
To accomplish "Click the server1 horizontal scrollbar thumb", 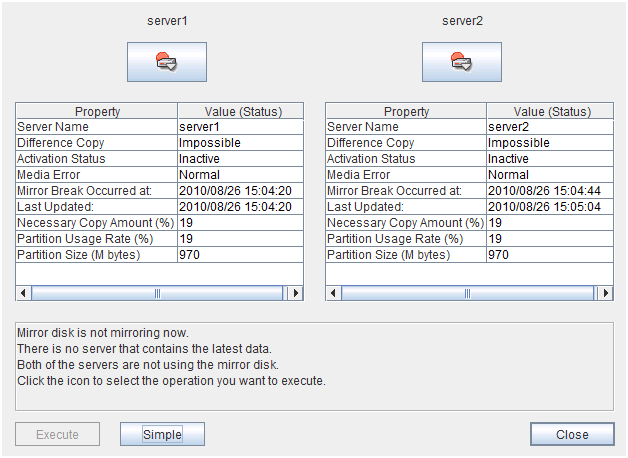I will pos(158,293).
